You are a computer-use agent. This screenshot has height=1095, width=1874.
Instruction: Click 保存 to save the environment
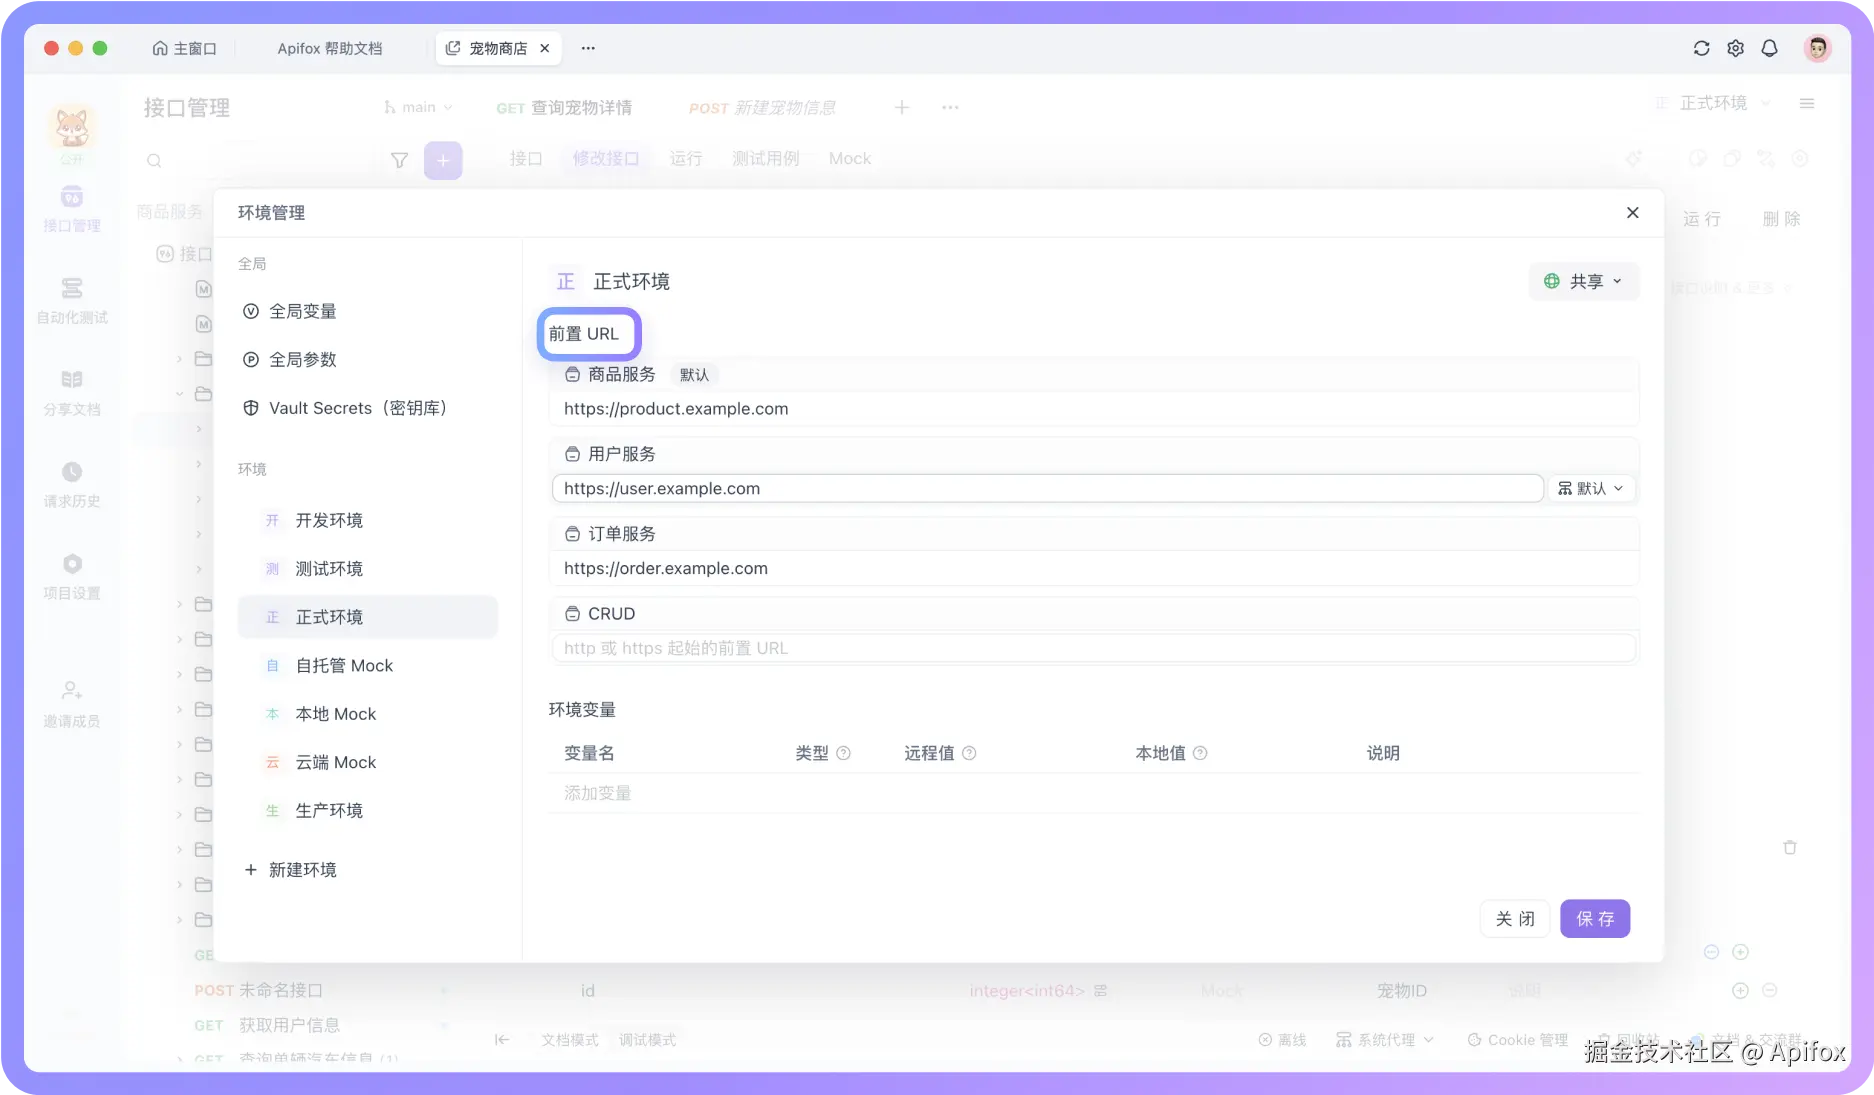point(1594,918)
